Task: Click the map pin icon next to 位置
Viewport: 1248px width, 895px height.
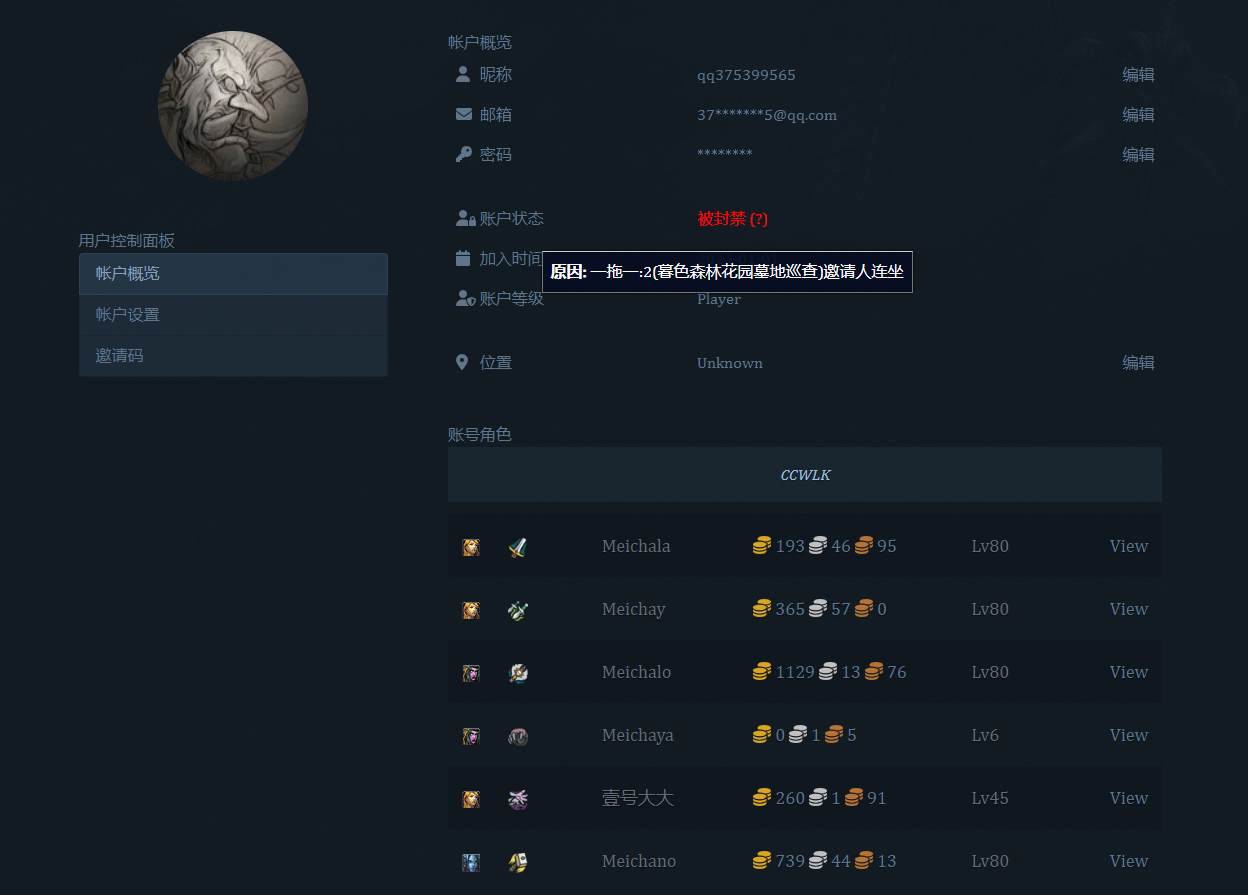Action: 462,362
